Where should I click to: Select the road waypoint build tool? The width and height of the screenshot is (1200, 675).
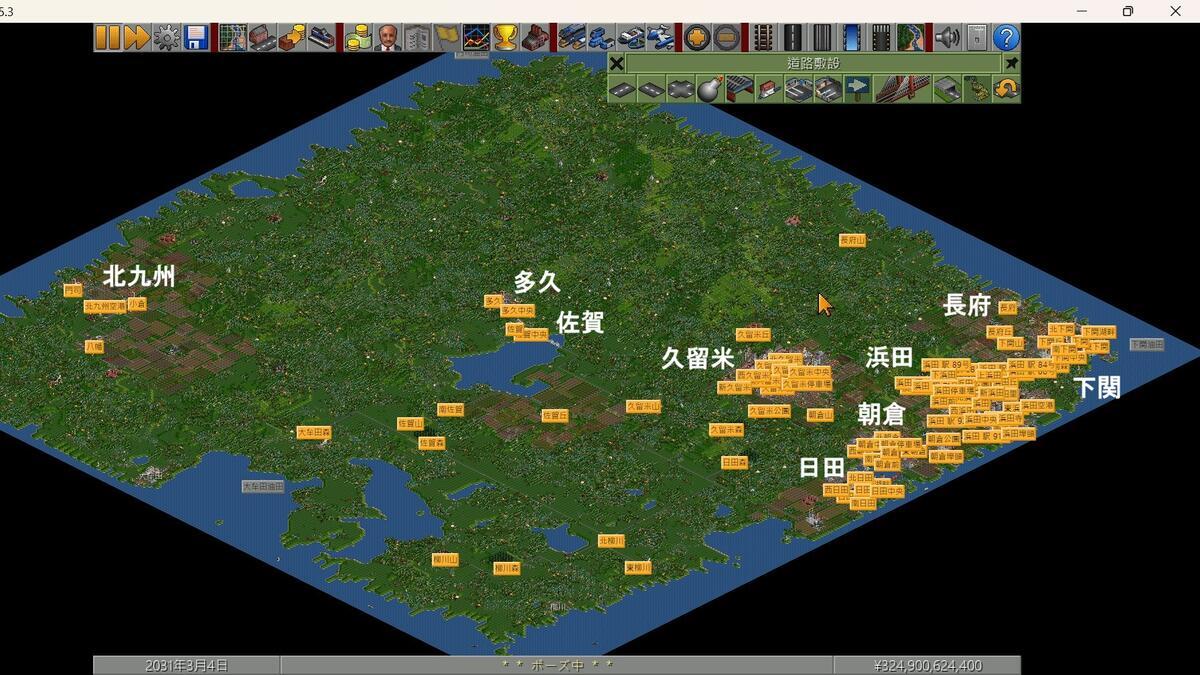769,88
